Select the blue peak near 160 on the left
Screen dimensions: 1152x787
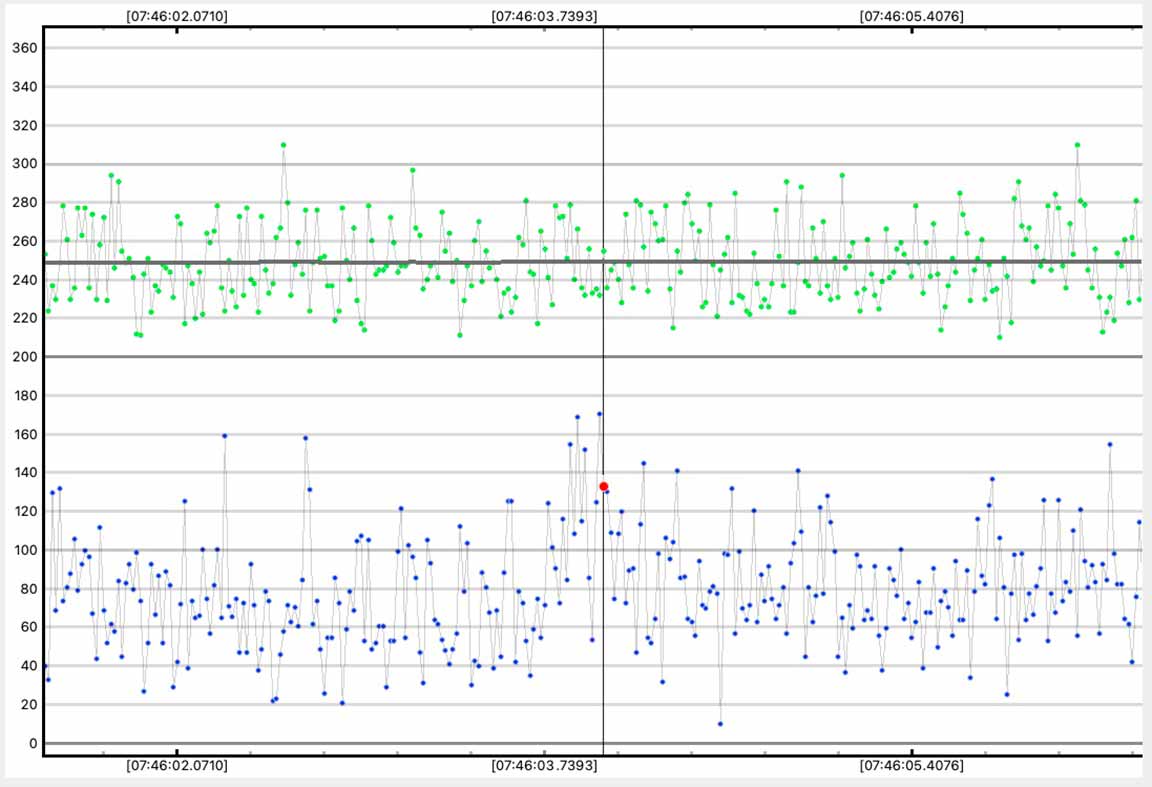224,436
